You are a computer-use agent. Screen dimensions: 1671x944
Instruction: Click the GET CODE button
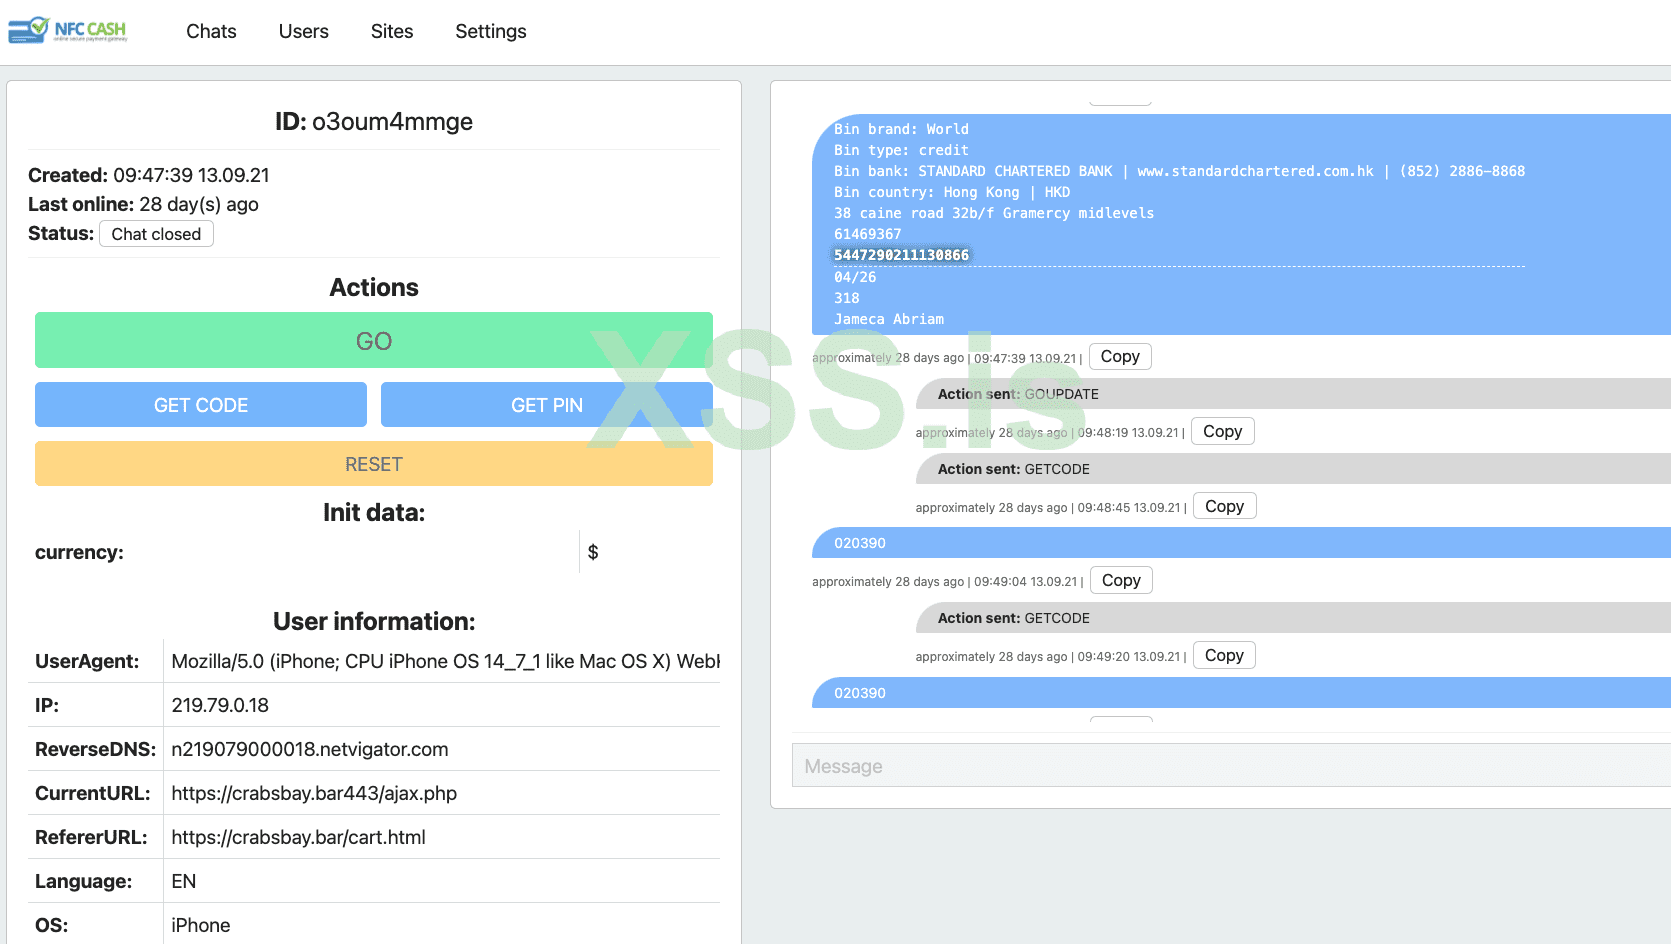pyautogui.click(x=201, y=405)
